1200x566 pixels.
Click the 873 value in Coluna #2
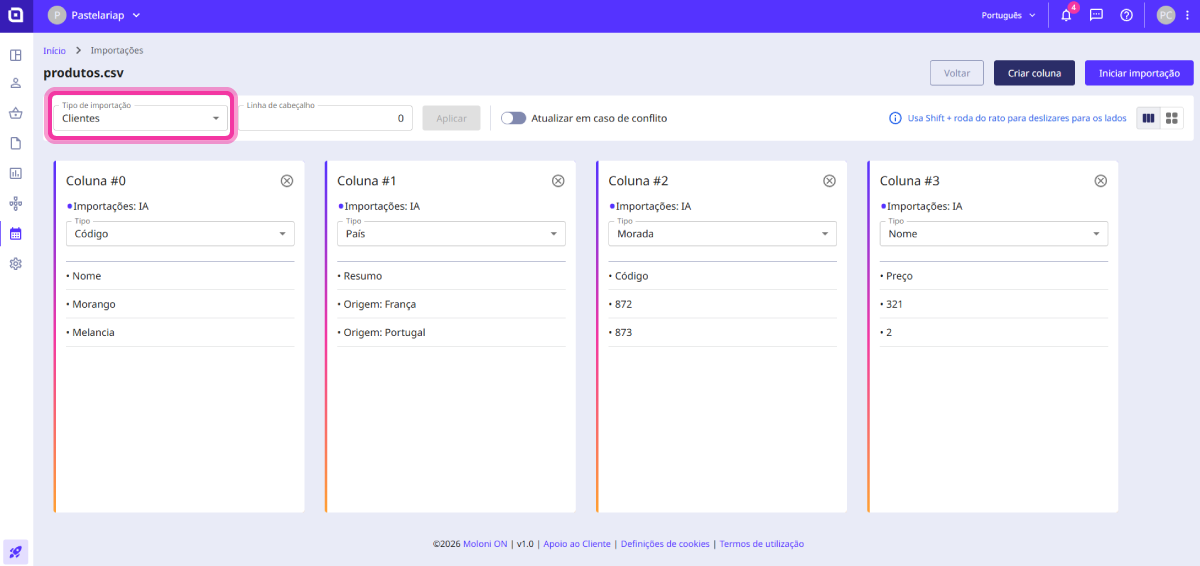point(722,332)
